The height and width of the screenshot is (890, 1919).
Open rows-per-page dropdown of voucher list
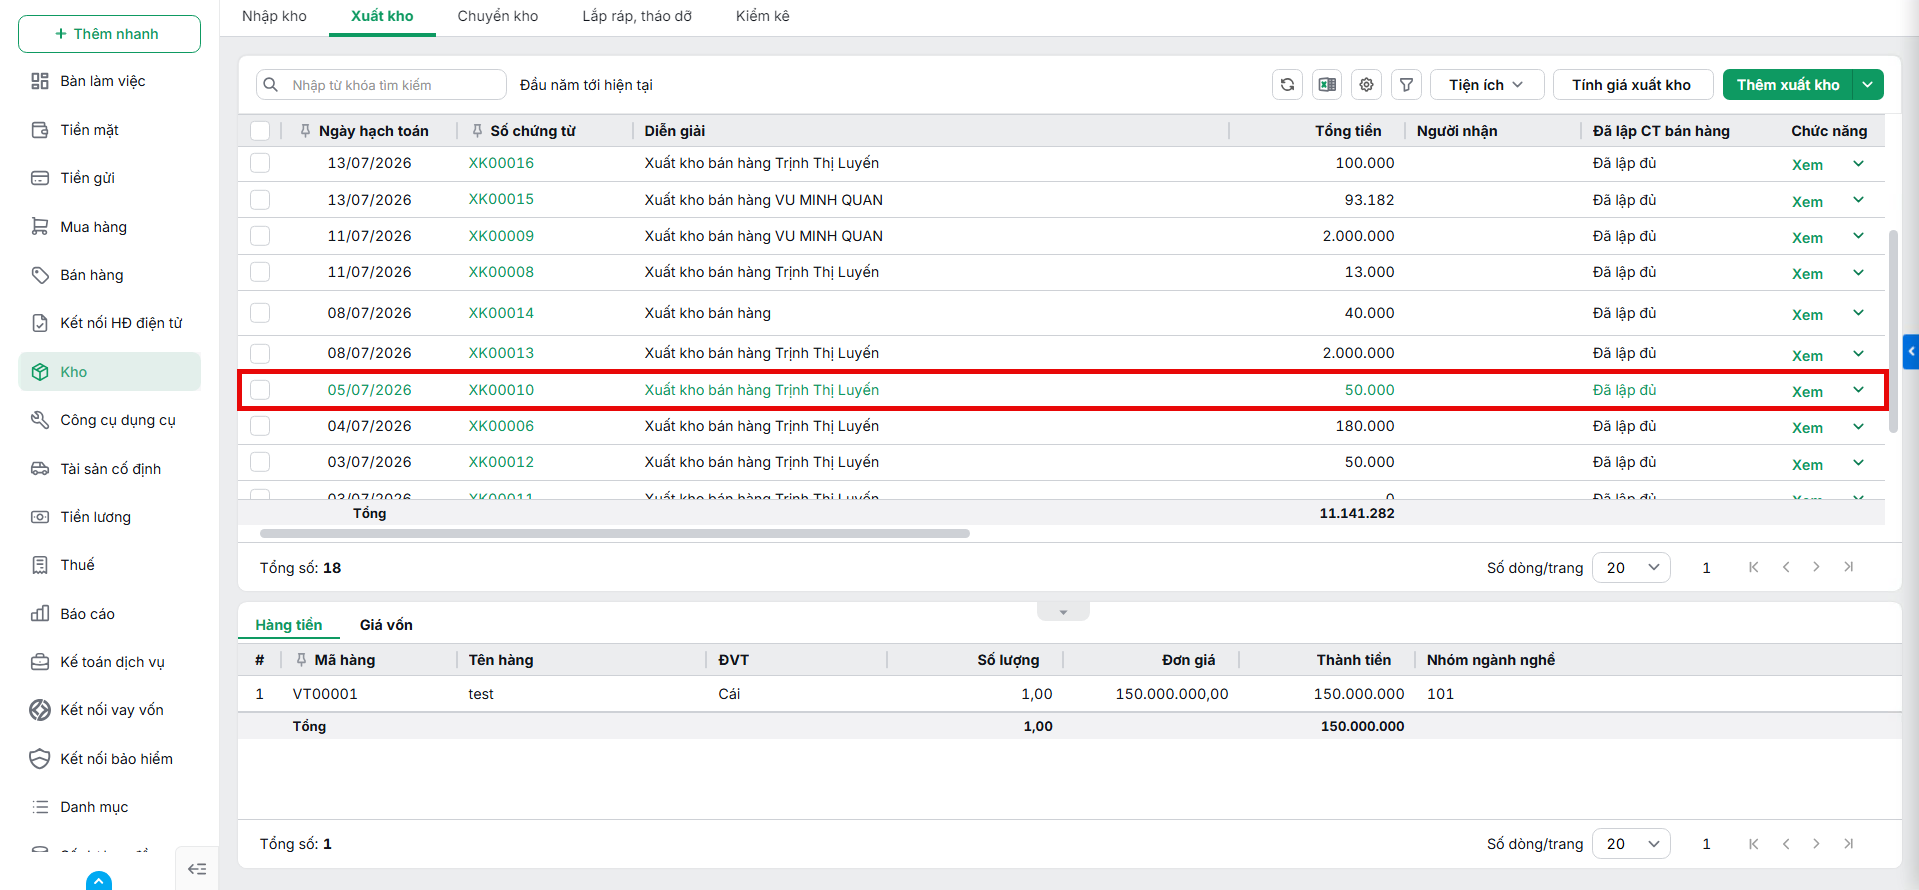(x=1631, y=567)
